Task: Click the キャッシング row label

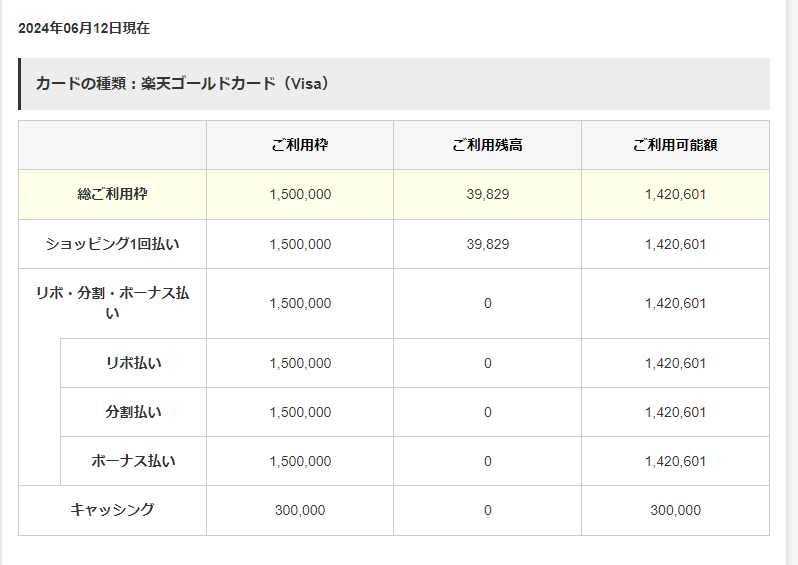Action: pyautogui.click(x=112, y=510)
